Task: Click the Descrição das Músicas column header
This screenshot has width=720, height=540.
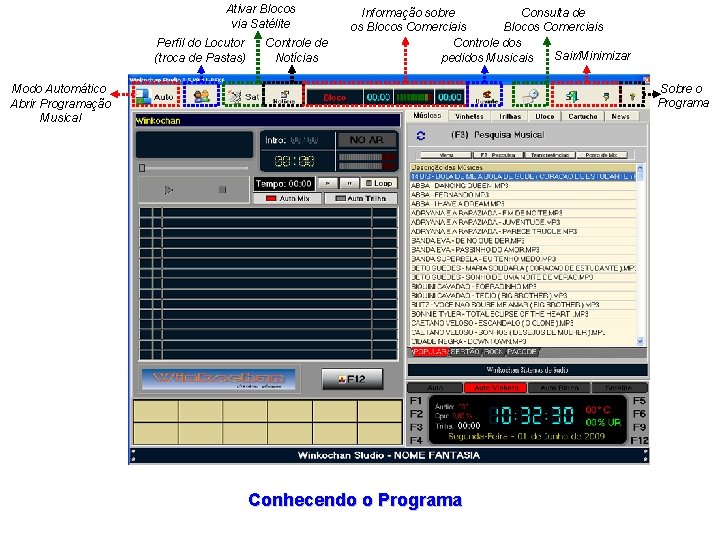Action: tap(523, 168)
